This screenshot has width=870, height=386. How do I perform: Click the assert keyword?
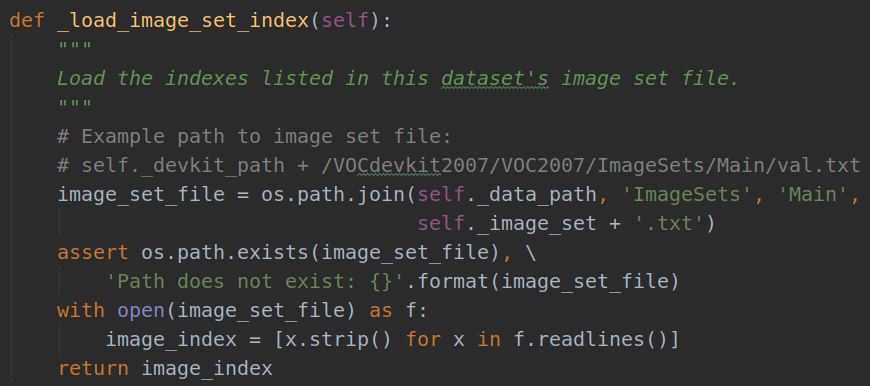coord(93,252)
